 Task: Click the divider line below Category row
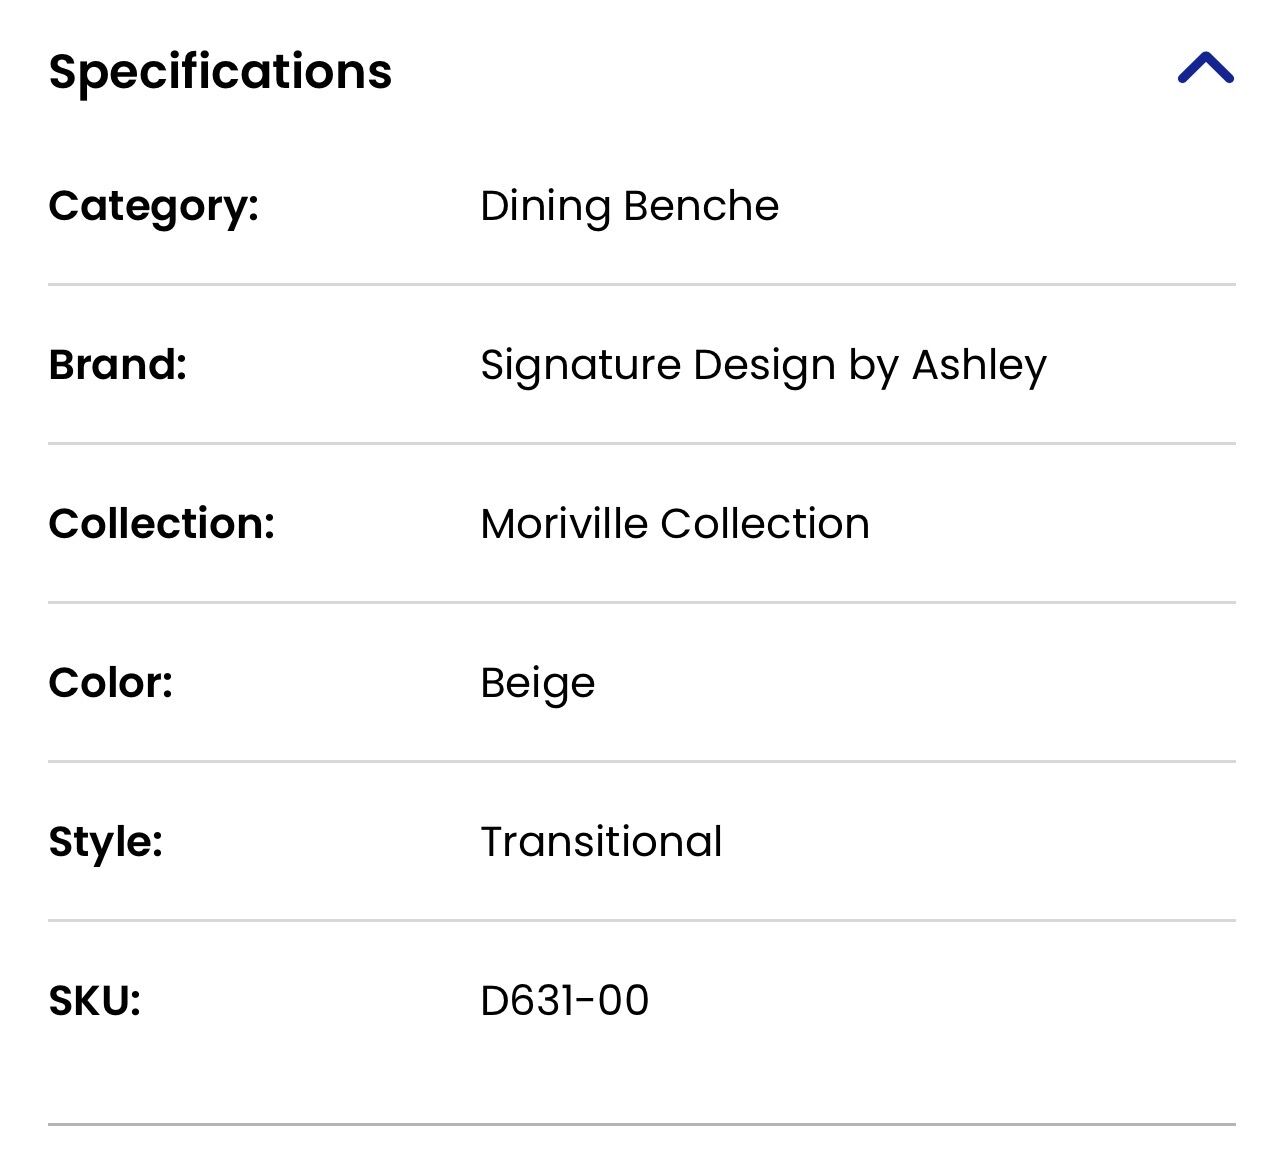pos(641,285)
